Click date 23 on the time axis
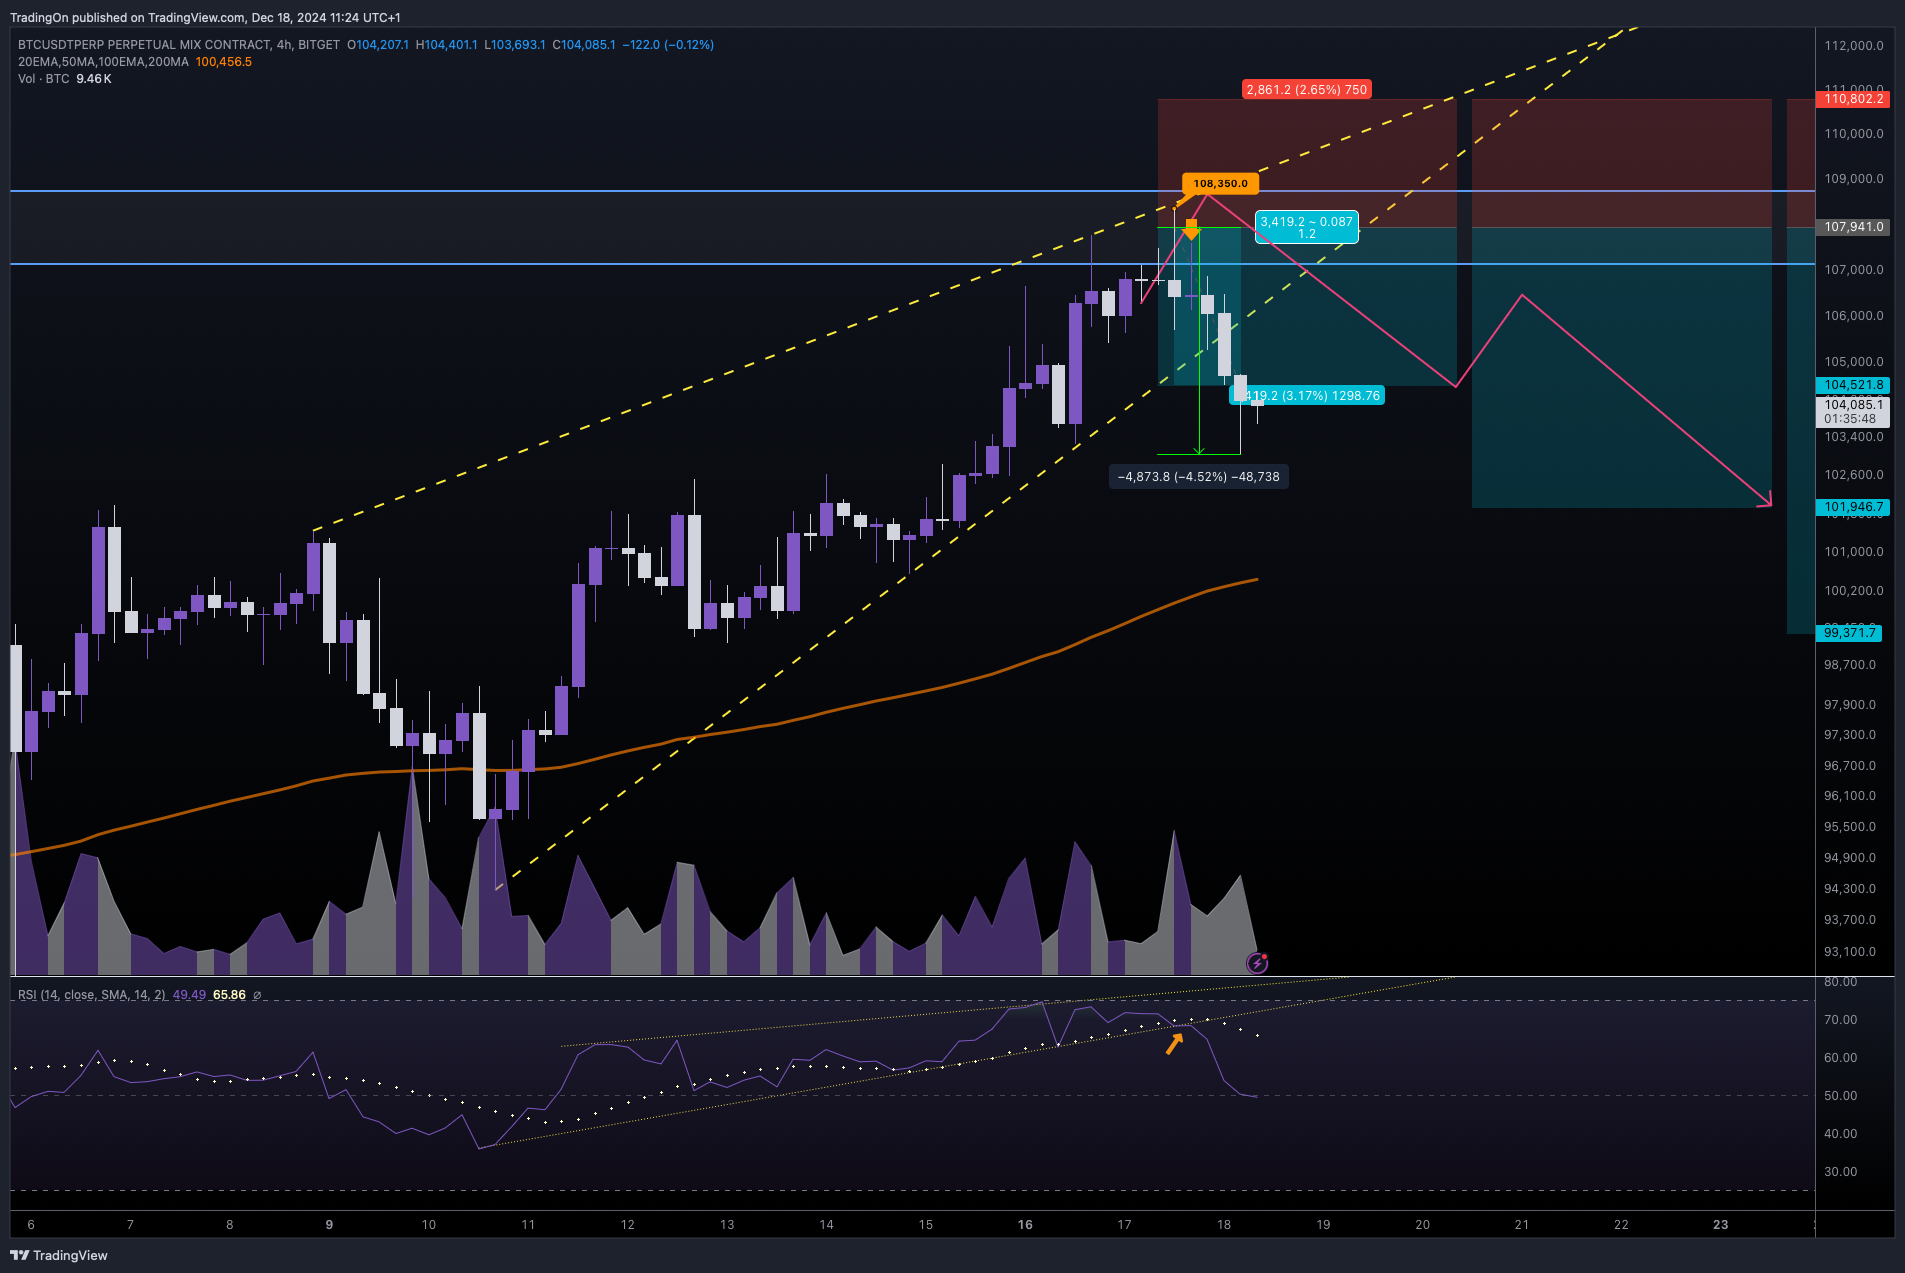The width and height of the screenshot is (1905, 1273). pos(1720,1225)
